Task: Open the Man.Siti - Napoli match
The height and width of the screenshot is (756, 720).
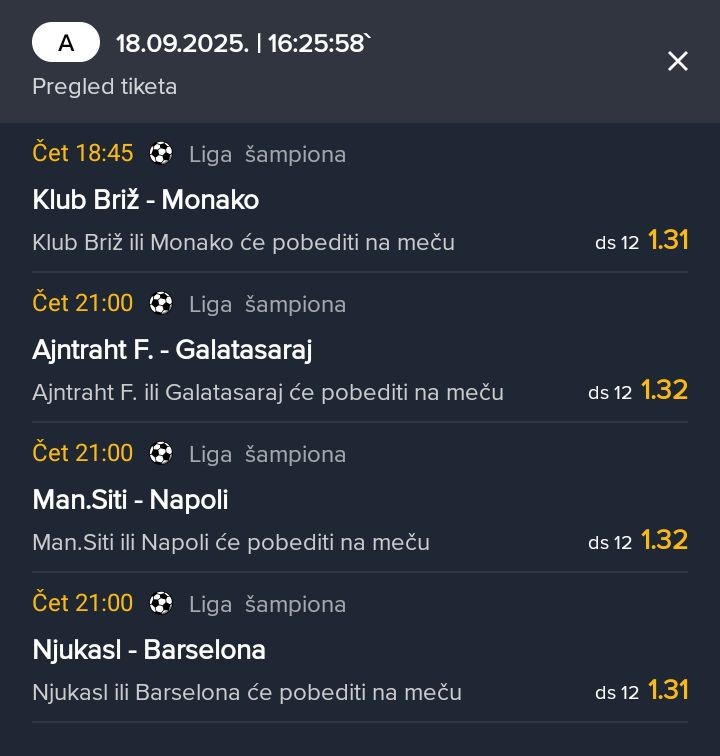Action: (x=130, y=500)
